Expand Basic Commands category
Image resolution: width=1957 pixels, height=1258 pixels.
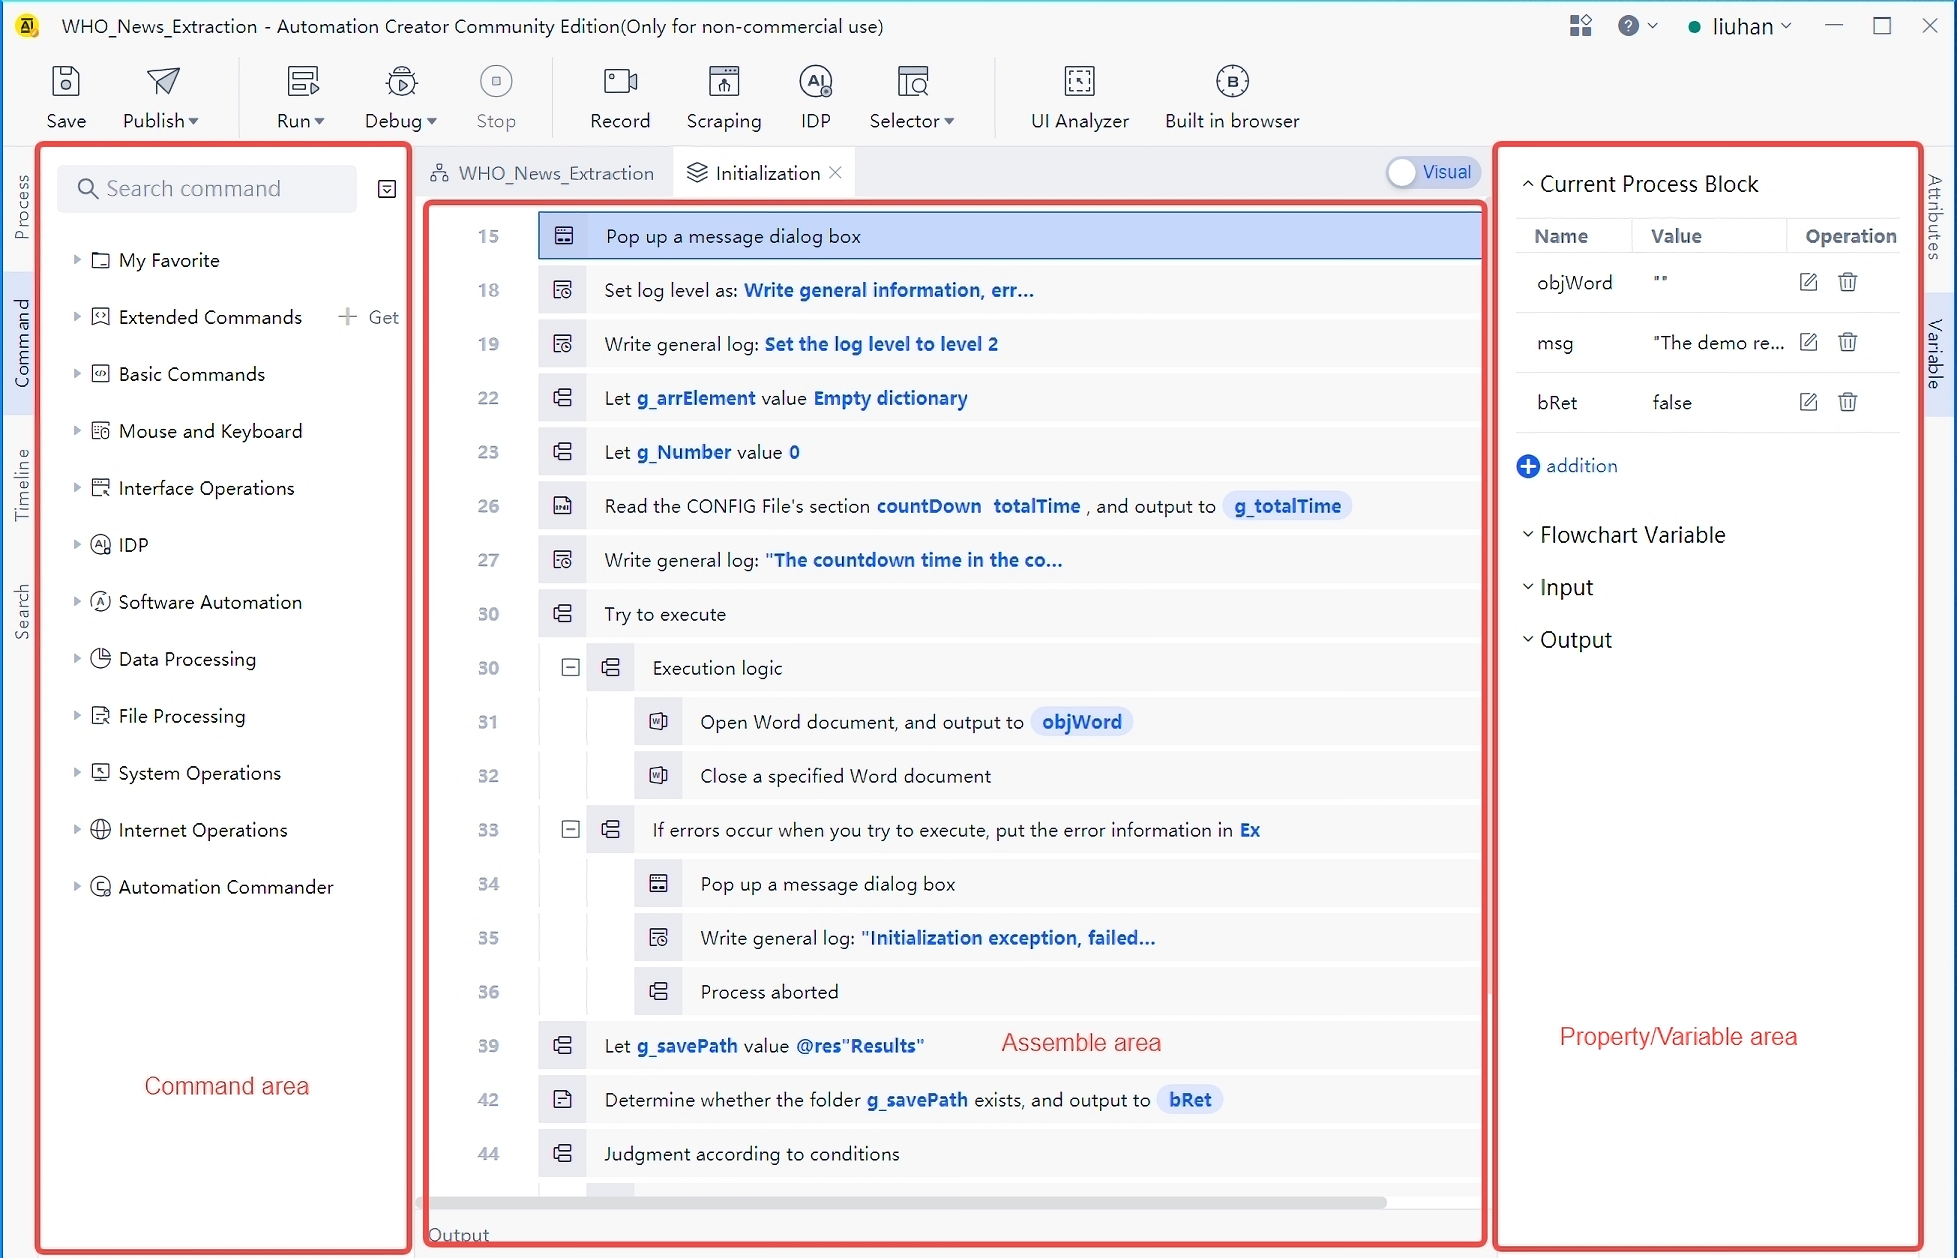(77, 374)
